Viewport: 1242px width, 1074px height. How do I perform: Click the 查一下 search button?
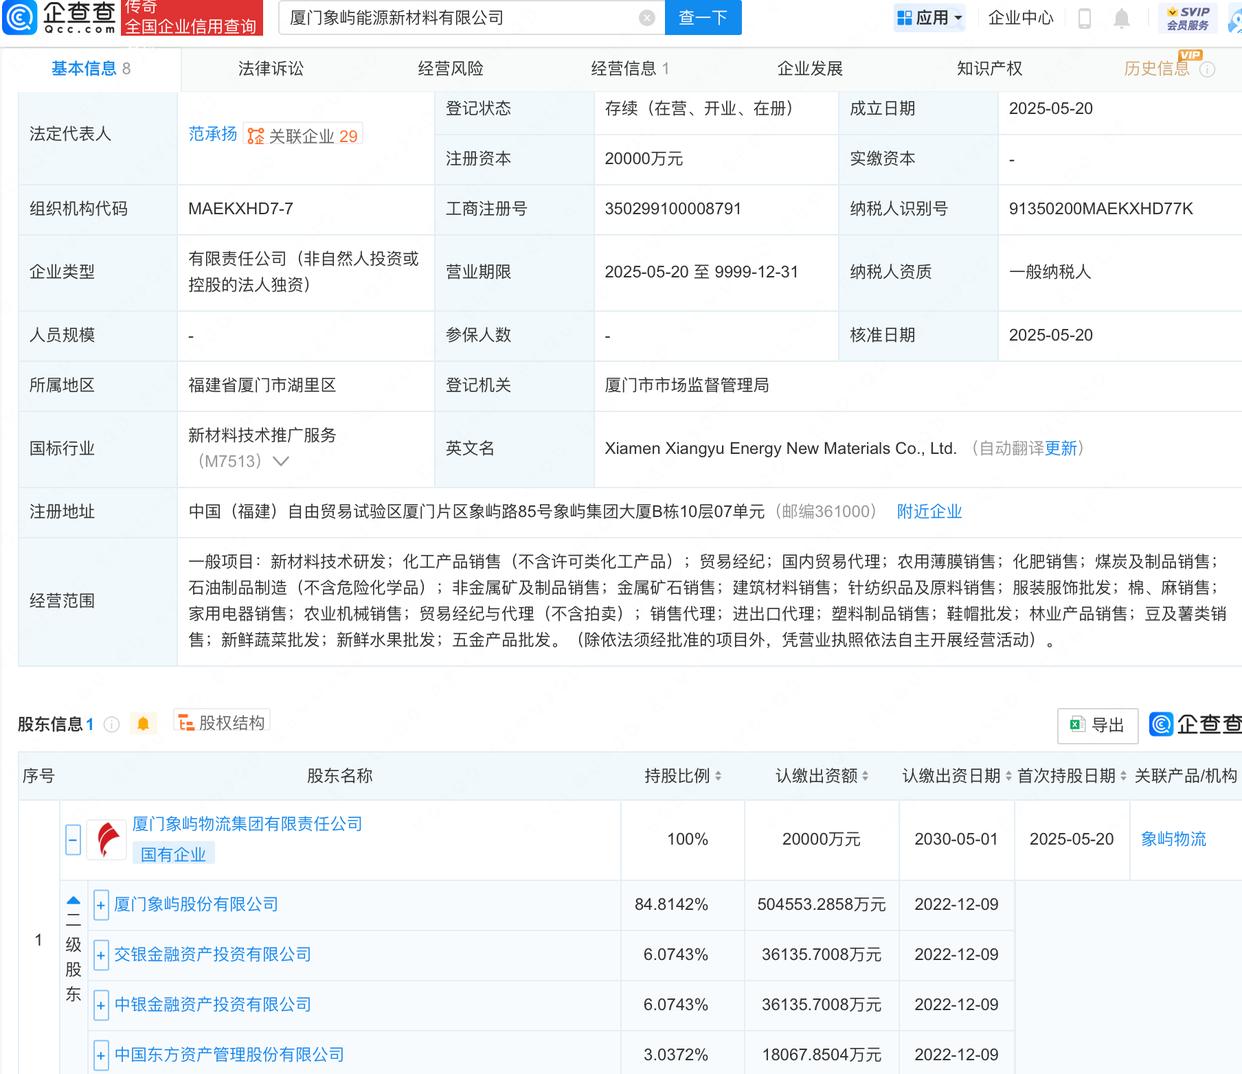pos(702,18)
